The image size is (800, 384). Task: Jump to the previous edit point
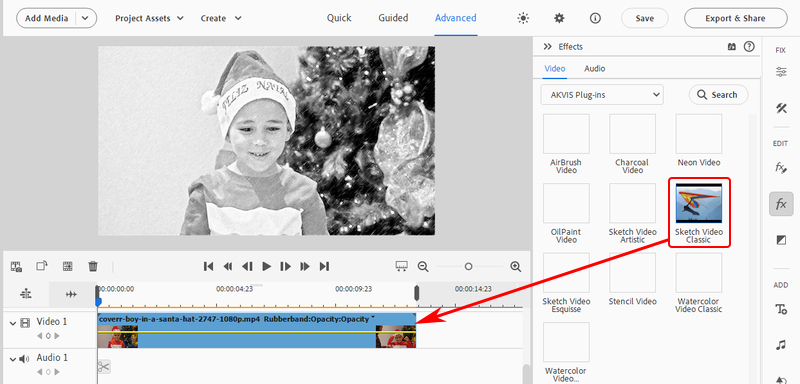click(x=208, y=266)
